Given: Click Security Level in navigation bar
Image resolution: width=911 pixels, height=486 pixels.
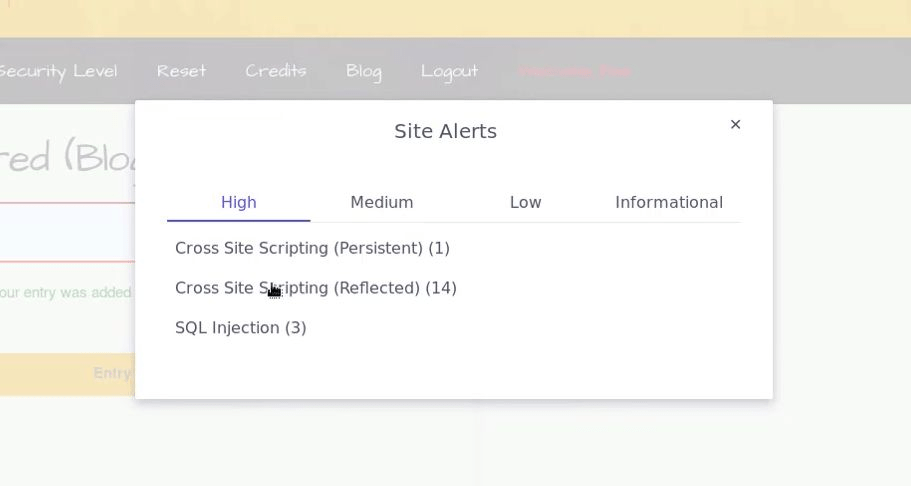Looking at the screenshot, I should (x=58, y=71).
